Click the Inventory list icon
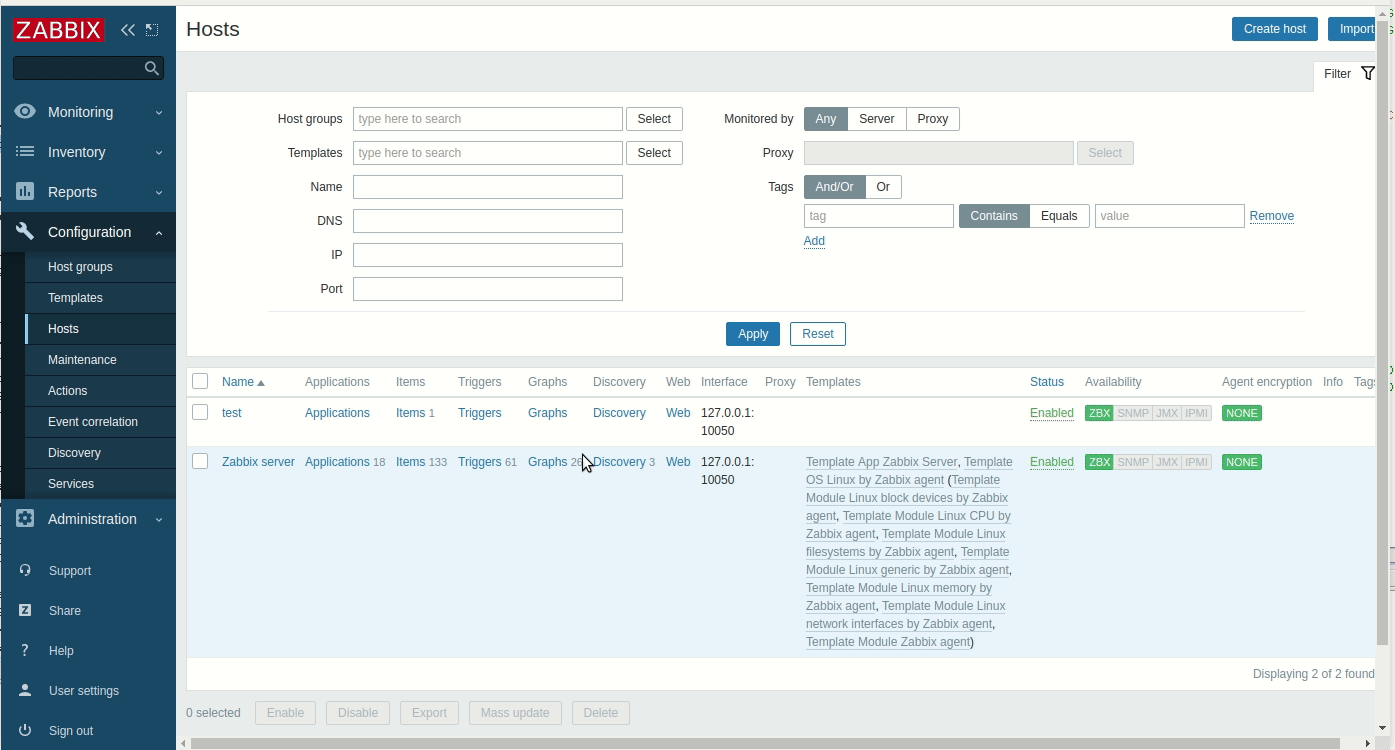1395x750 pixels. [25, 152]
